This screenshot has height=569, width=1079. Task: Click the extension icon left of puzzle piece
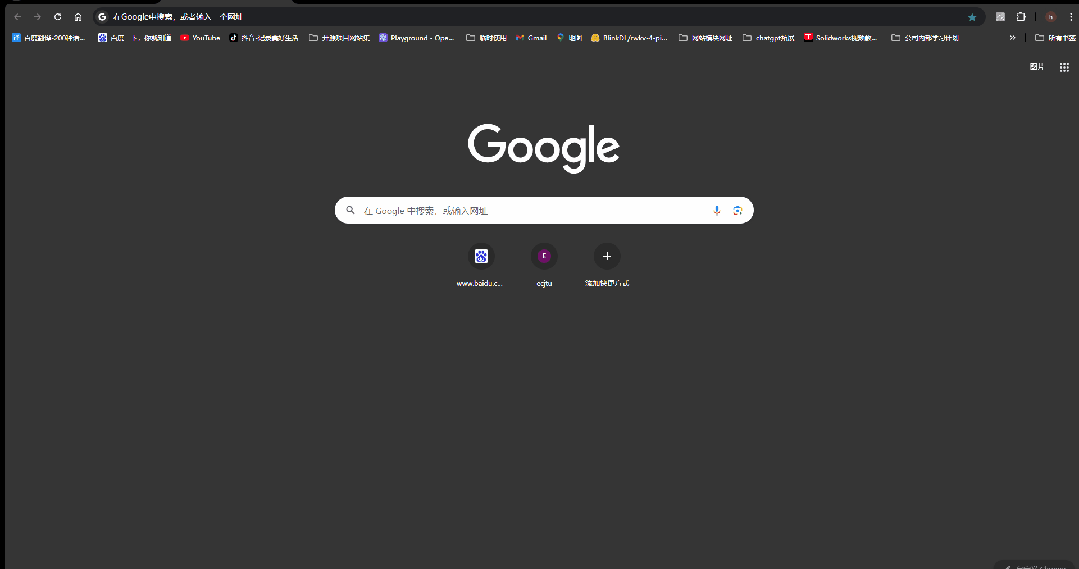click(1000, 17)
